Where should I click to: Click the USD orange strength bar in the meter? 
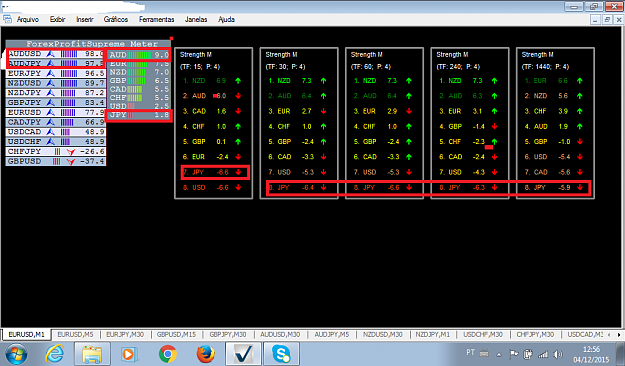point(131,106)
